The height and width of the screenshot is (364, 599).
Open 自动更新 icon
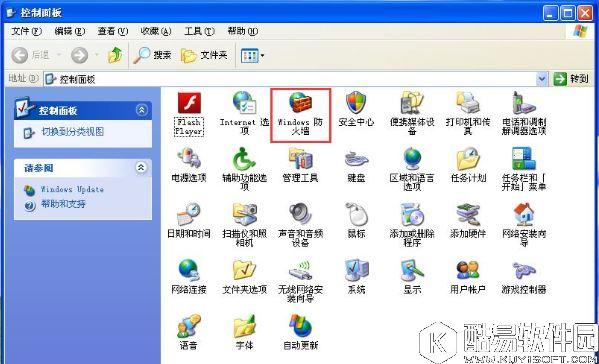click(x=301, y=325)
